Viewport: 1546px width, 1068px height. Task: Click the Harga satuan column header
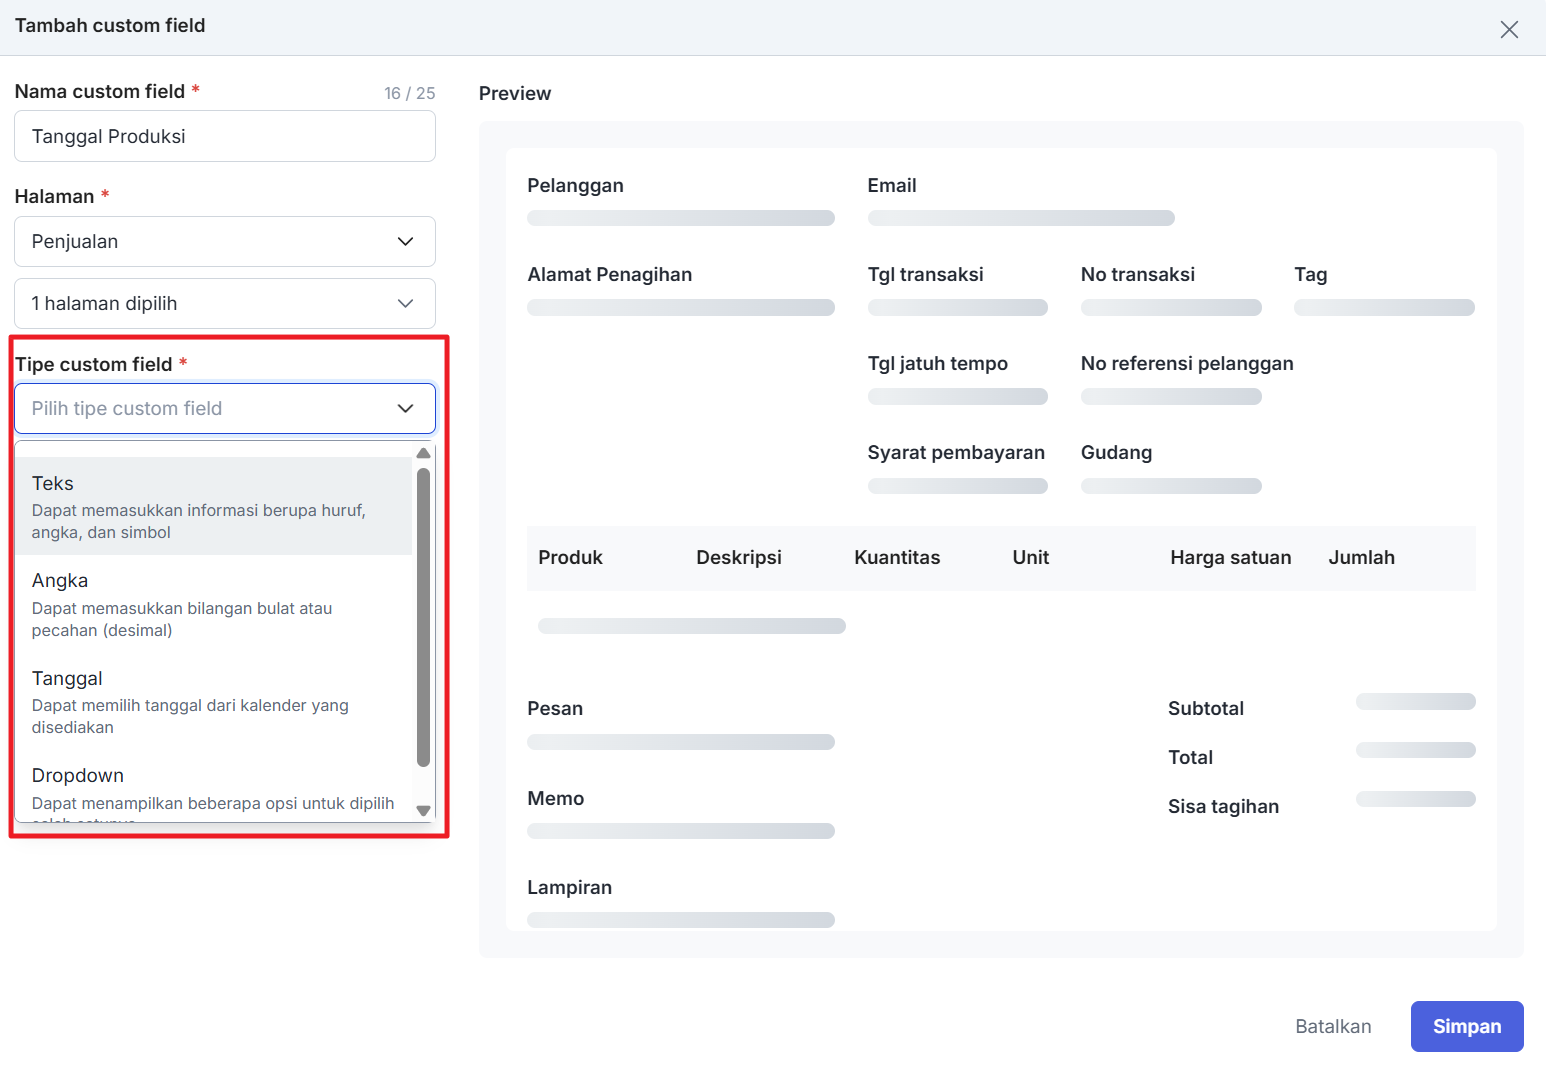[1230, 557]
